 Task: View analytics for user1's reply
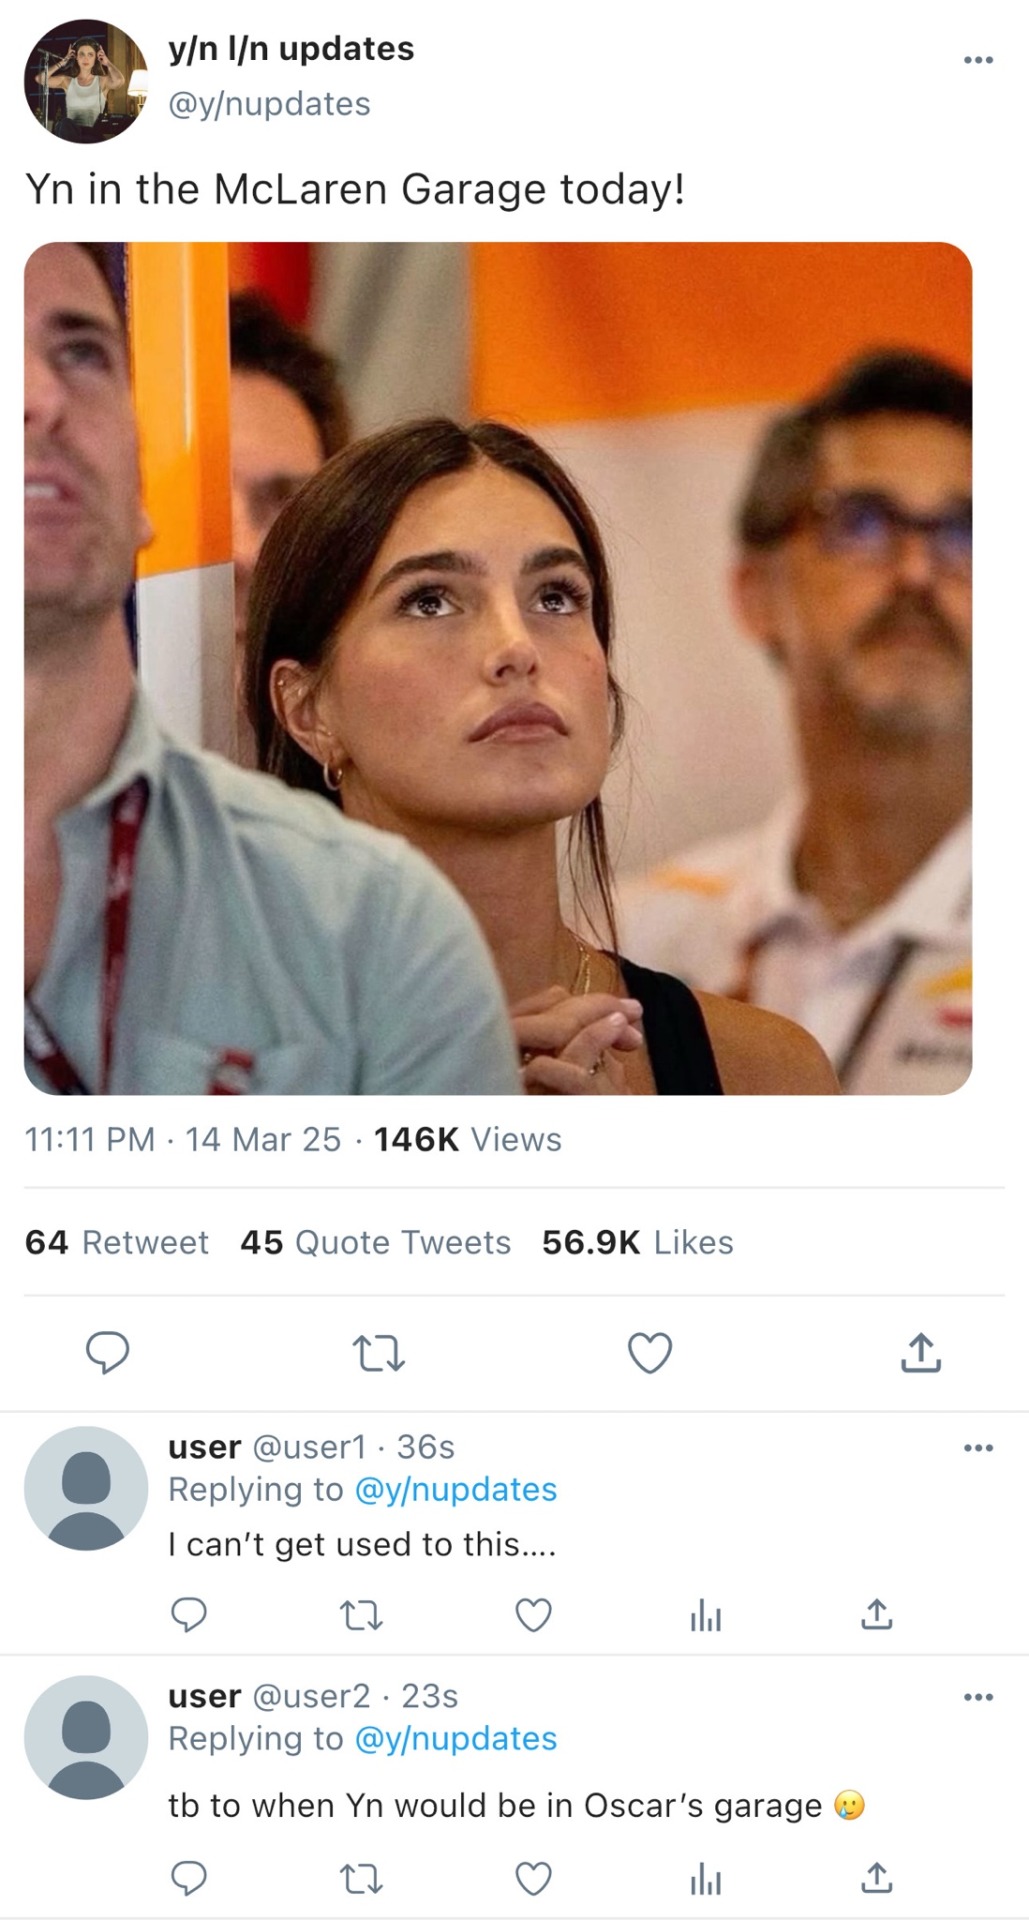705,1615
